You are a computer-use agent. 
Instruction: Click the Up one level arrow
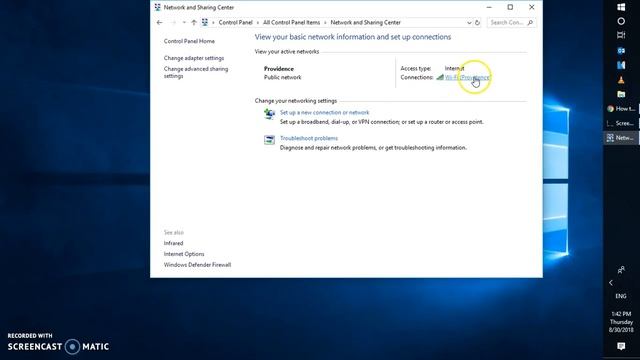pos(194,22)
